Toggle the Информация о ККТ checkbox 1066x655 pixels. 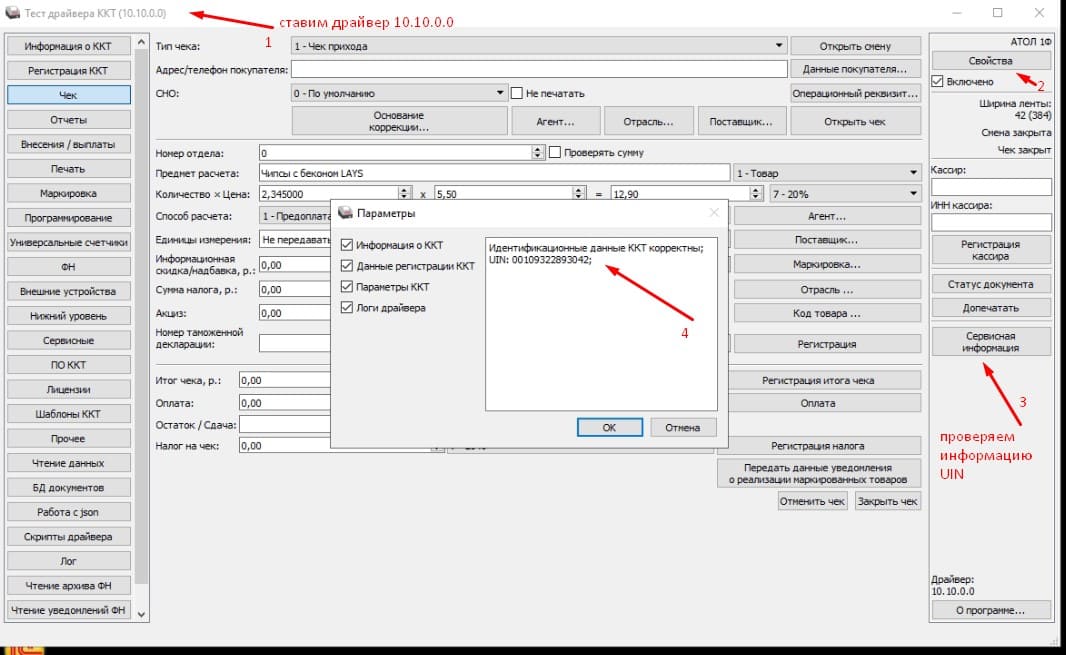tap(347, 245)
